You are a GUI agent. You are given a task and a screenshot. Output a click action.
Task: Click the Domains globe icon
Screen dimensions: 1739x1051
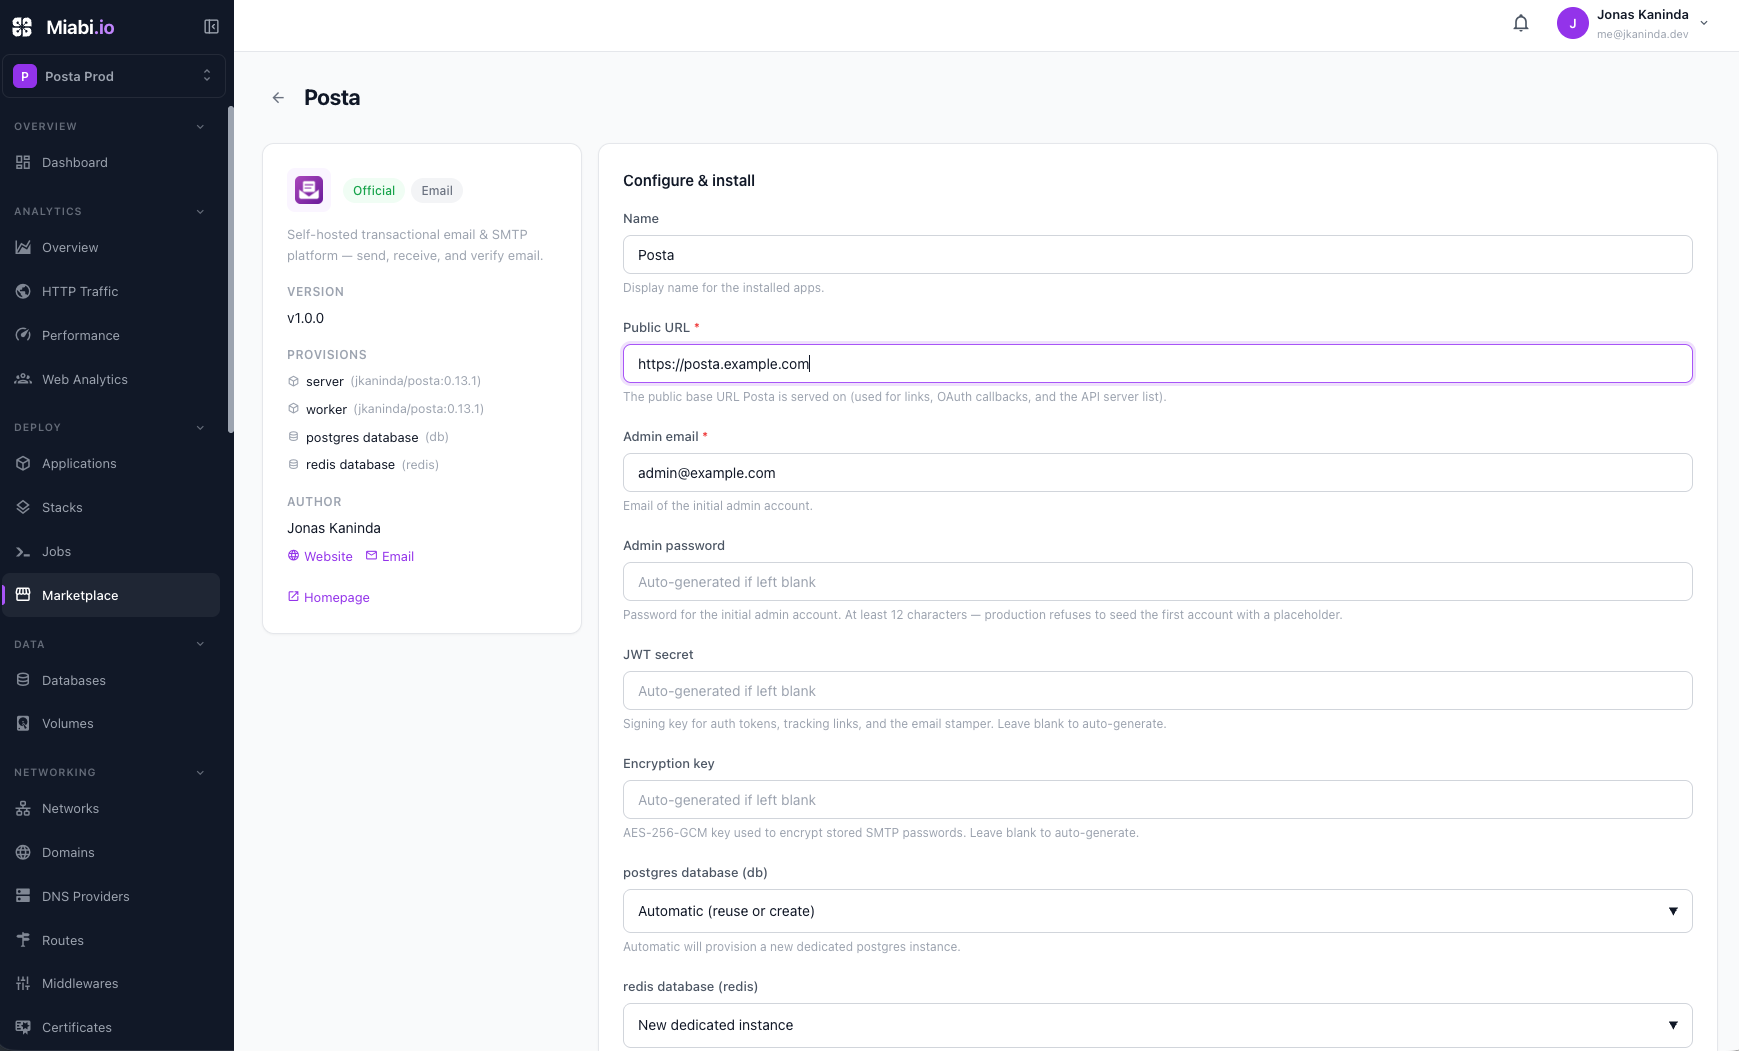[23, 852]
